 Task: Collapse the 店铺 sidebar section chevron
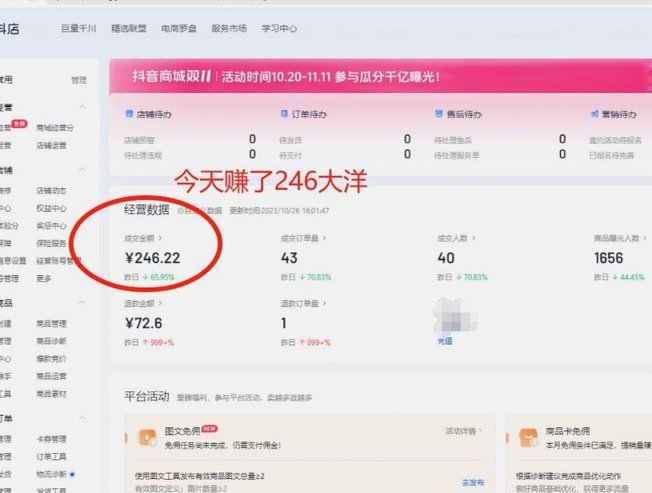click(82, 170)
